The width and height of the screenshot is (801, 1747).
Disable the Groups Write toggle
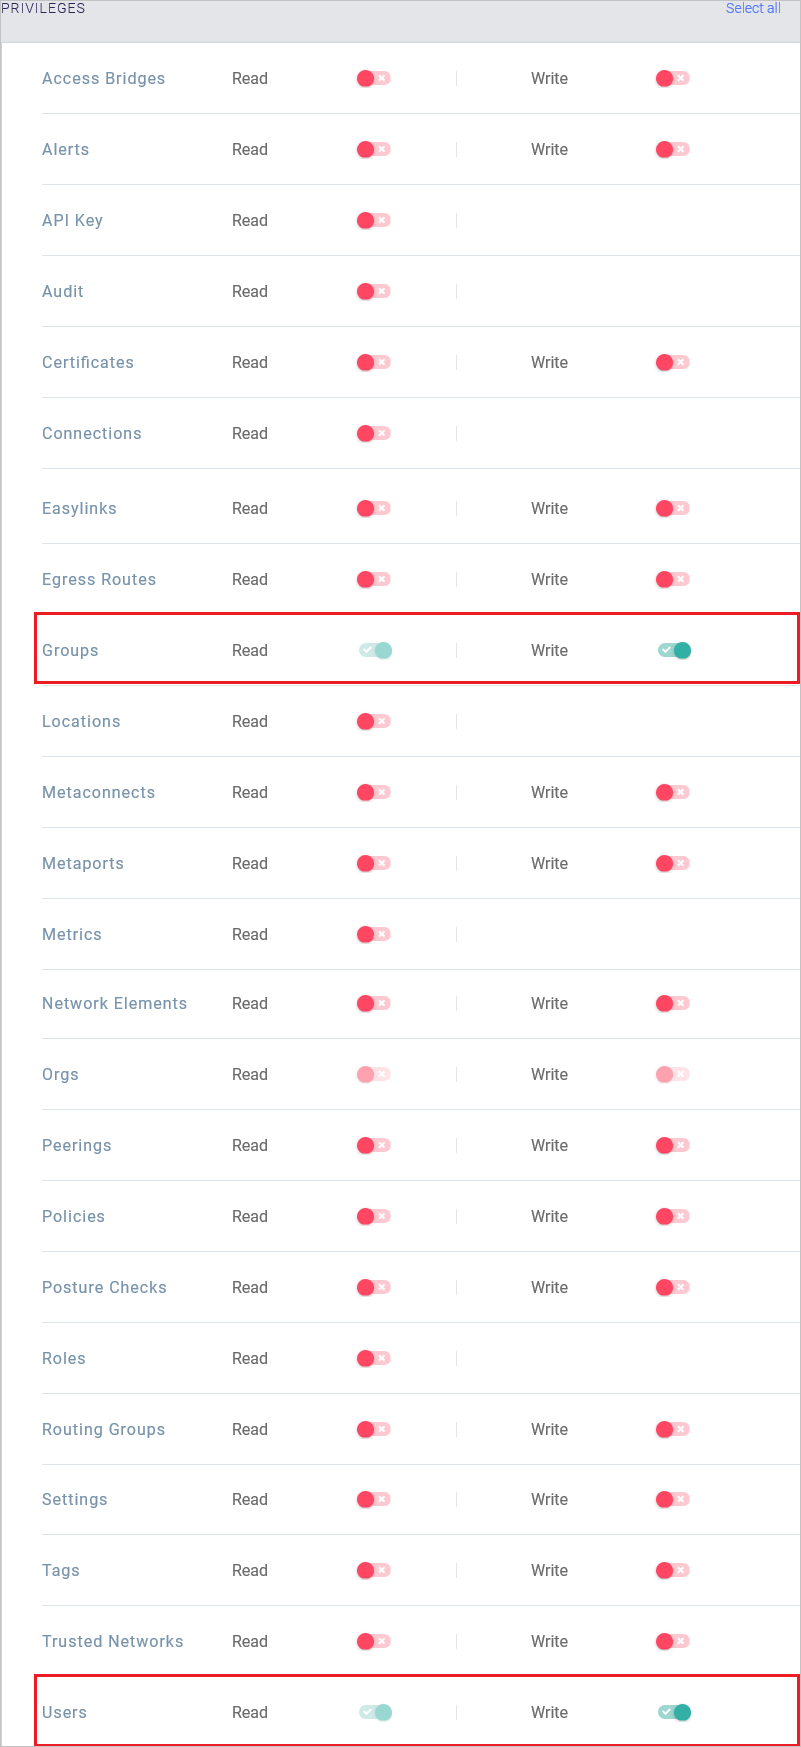674,650
